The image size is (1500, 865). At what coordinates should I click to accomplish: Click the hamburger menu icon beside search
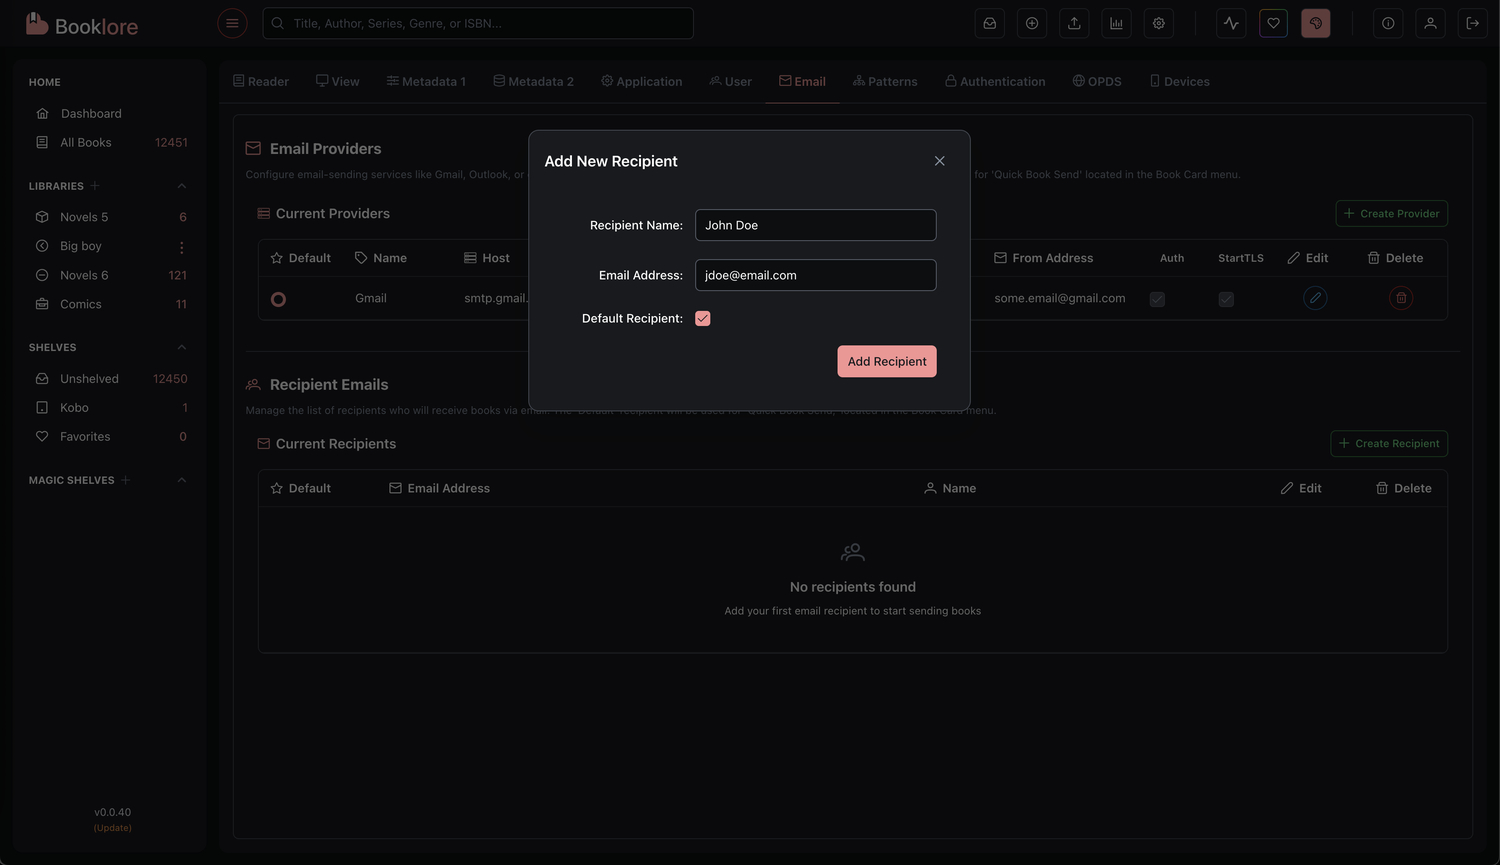pos(232,22)
